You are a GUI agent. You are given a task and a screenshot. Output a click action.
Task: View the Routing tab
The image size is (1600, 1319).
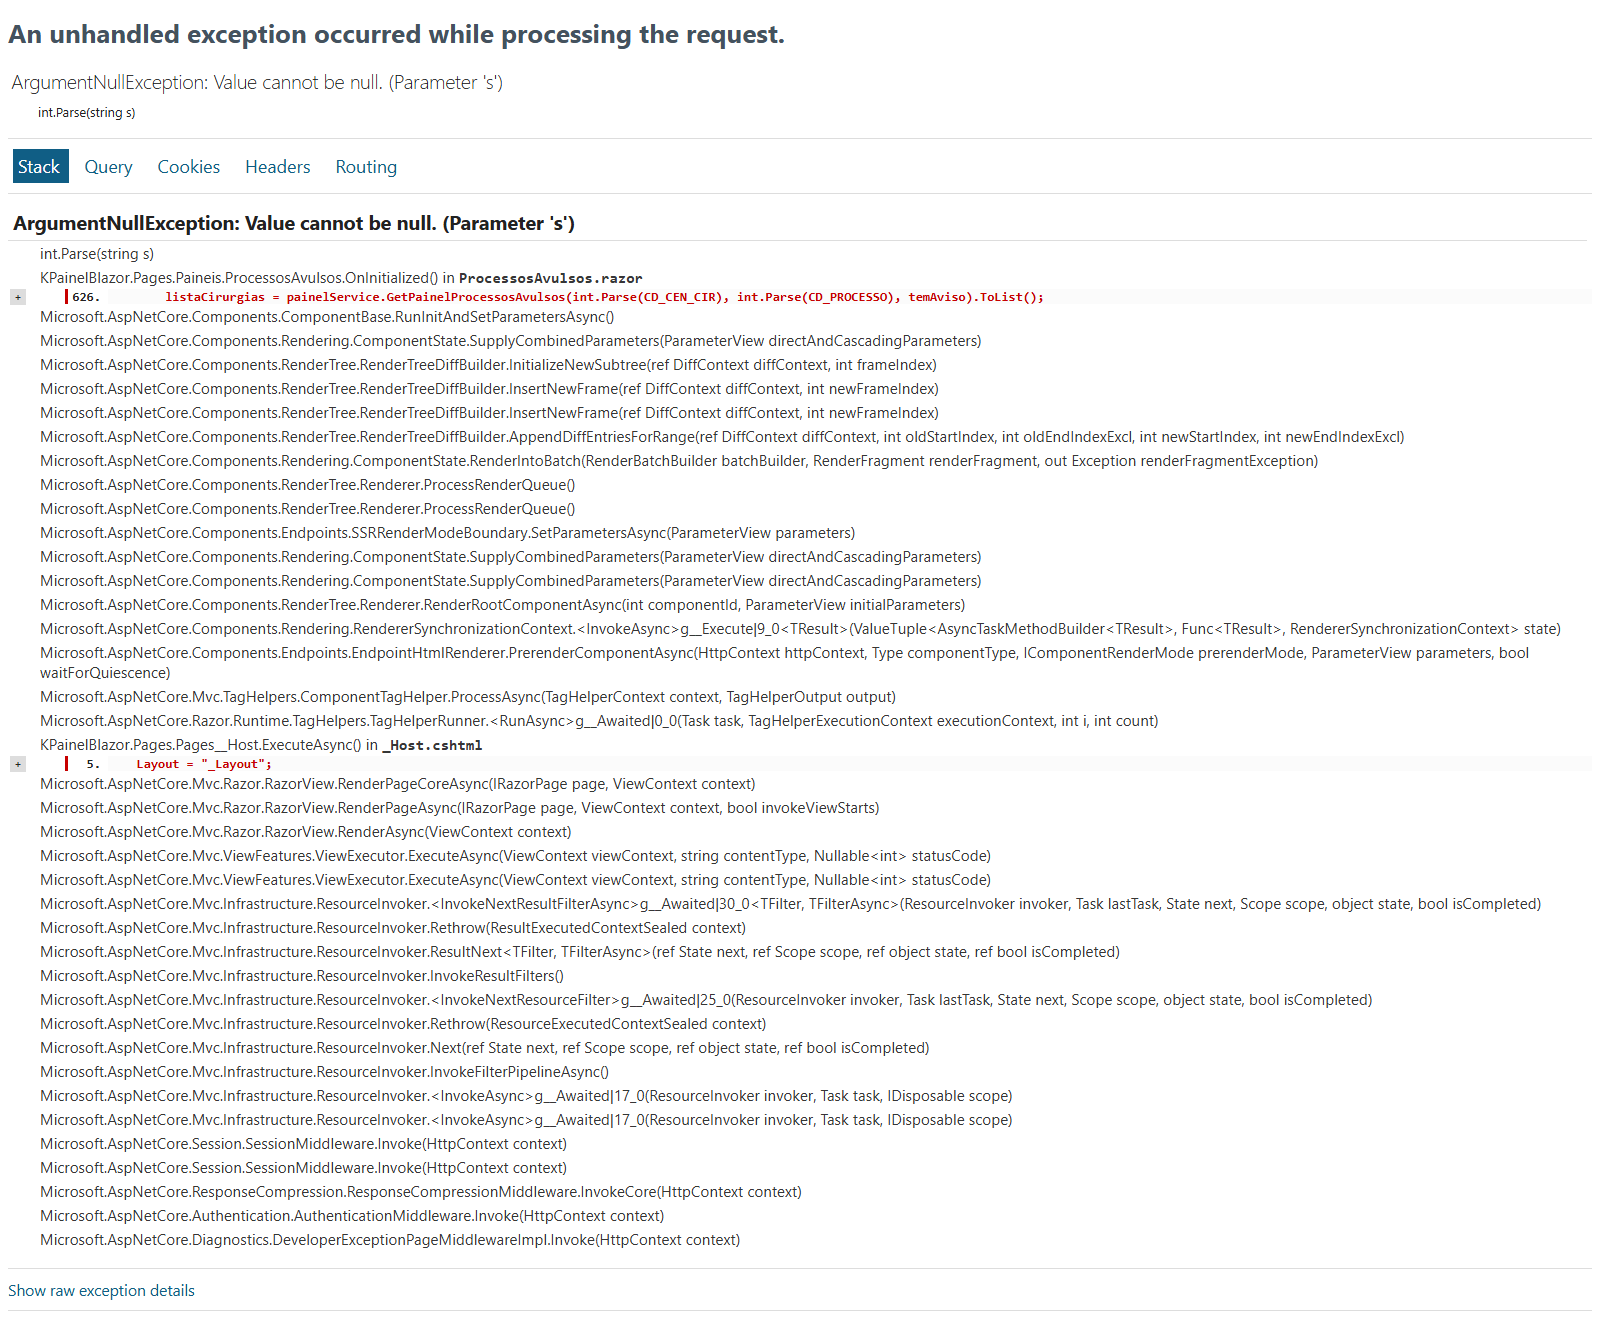point(366,167)
